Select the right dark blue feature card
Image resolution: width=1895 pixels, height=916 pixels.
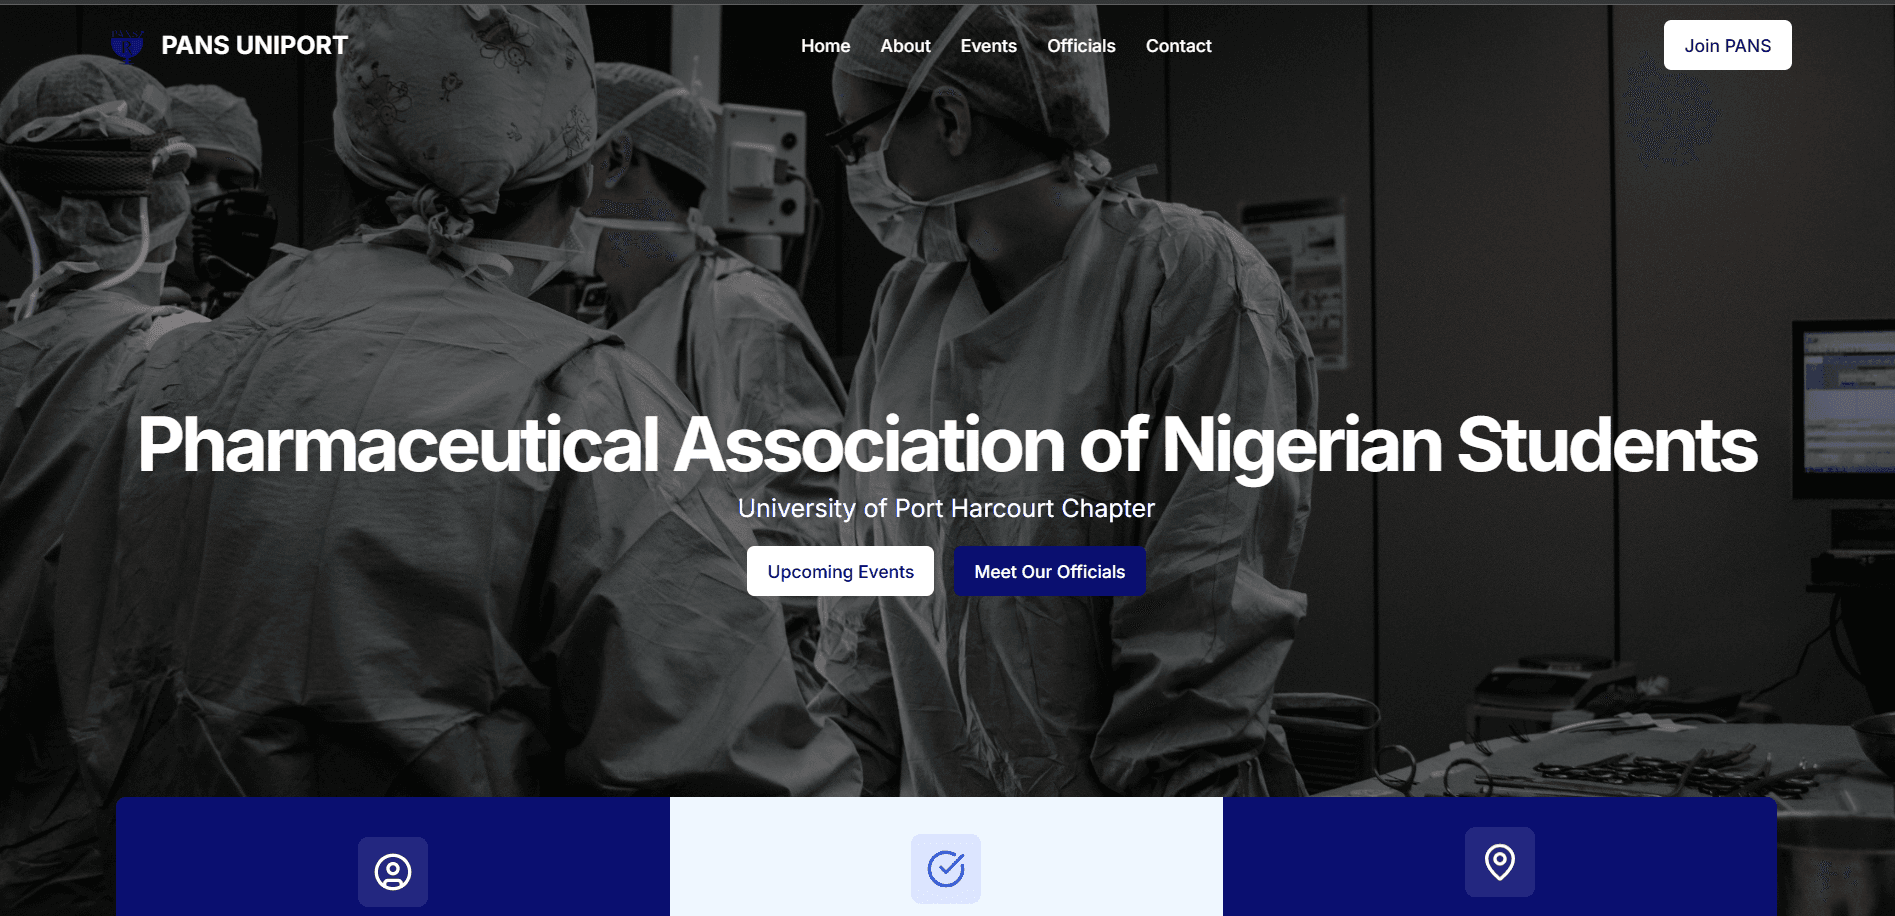pos(1500,856)
